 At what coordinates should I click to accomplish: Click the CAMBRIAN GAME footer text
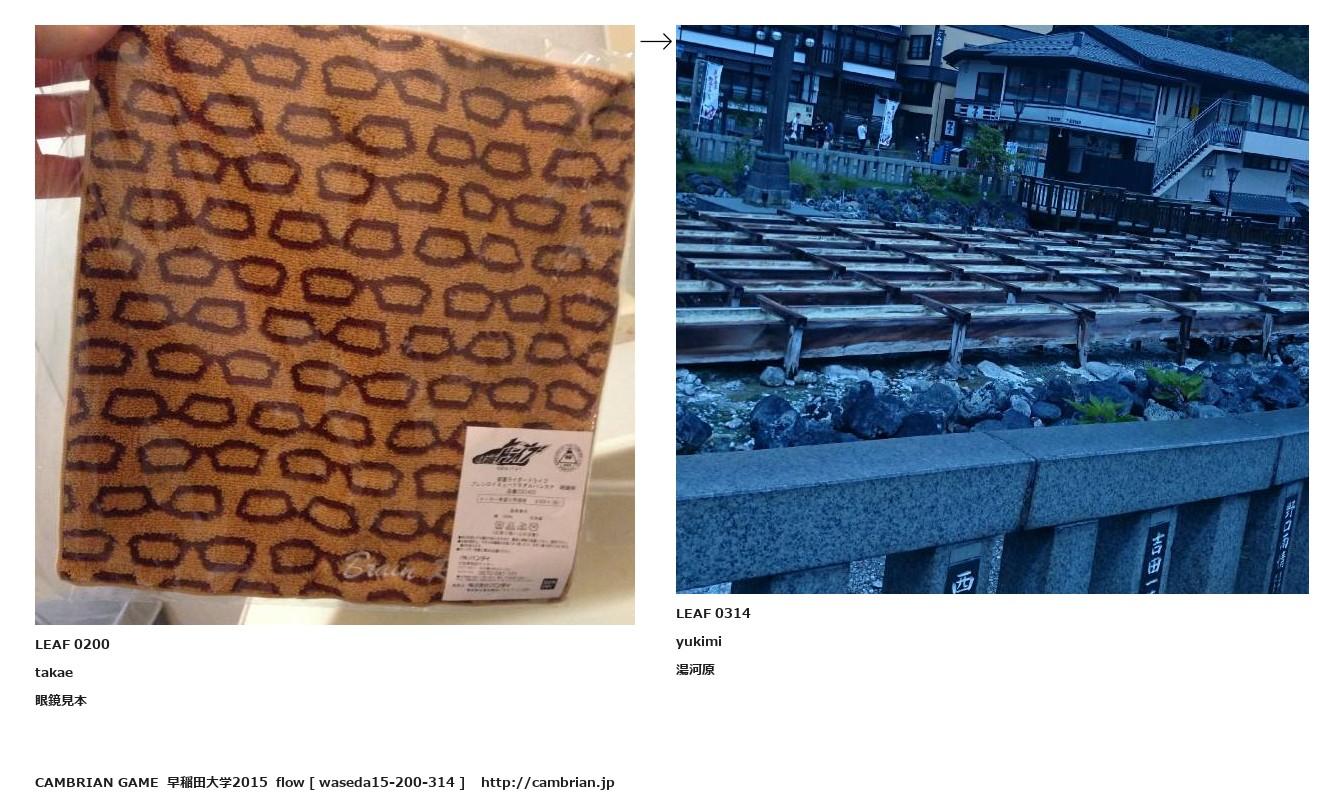pyautogui.click(x=97, y=782)
